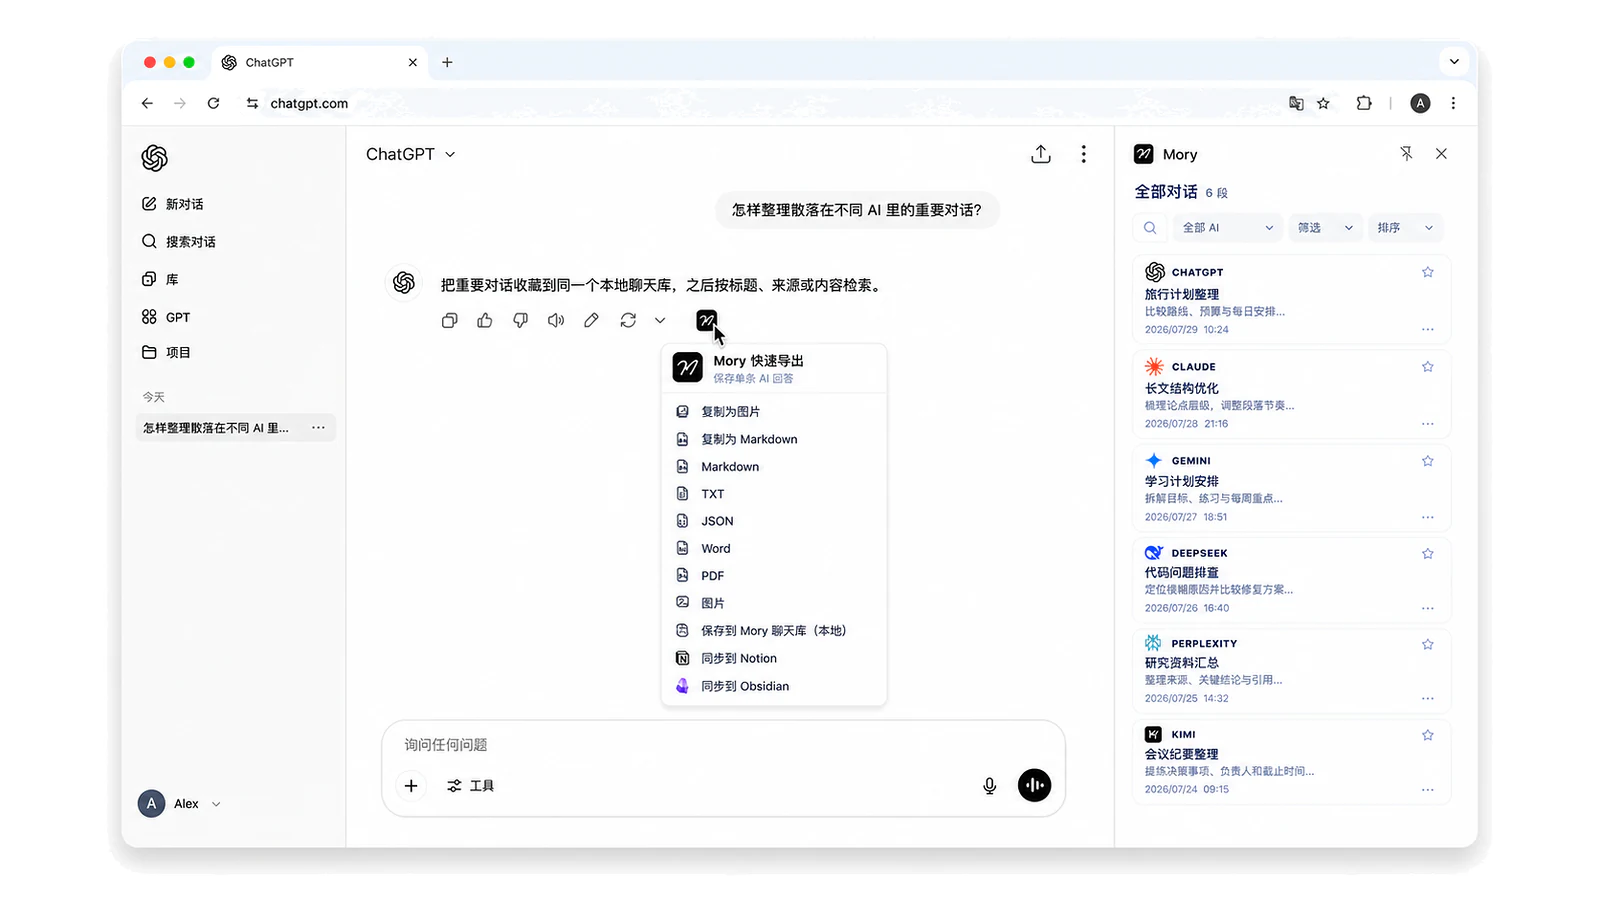Click the translate page icon
Image resolution: width=1600 pixels, height=900 pixels.
click(1296, 103)
